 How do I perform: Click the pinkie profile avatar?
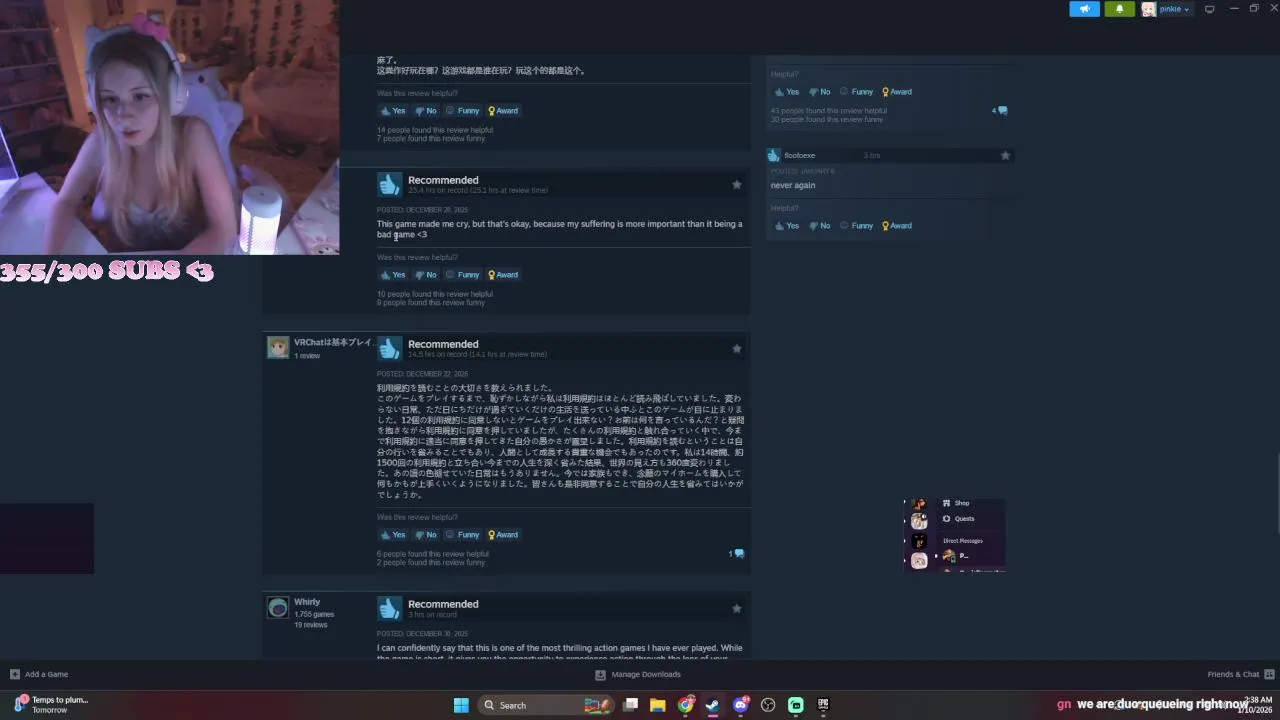click(1149, 9)
